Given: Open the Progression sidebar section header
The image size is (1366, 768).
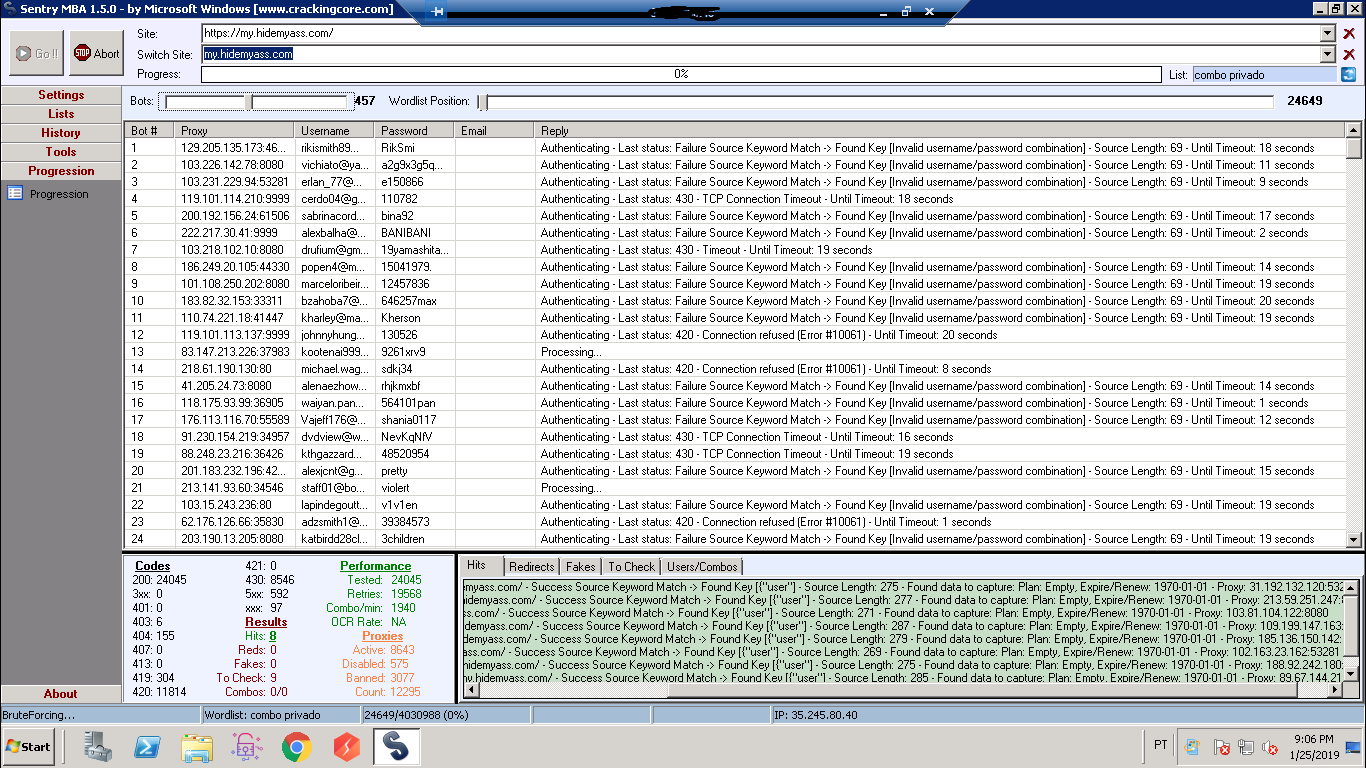Looking at the screenshot, I should click(61, 171).
